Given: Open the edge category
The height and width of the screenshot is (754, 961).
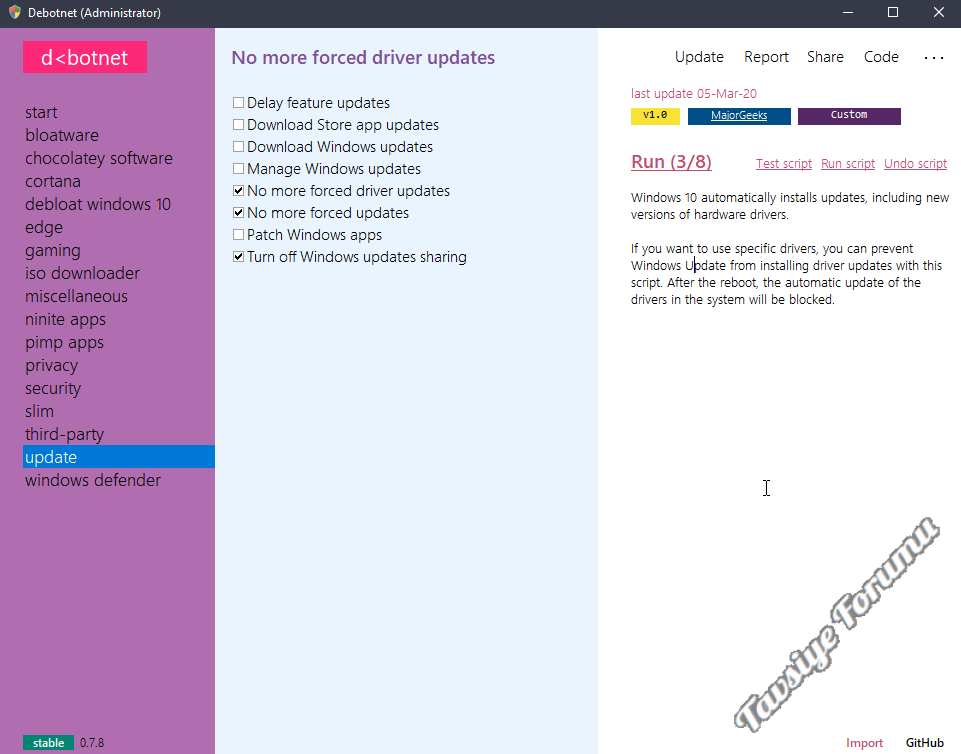Looking at the screenshot, I should 44,227.
